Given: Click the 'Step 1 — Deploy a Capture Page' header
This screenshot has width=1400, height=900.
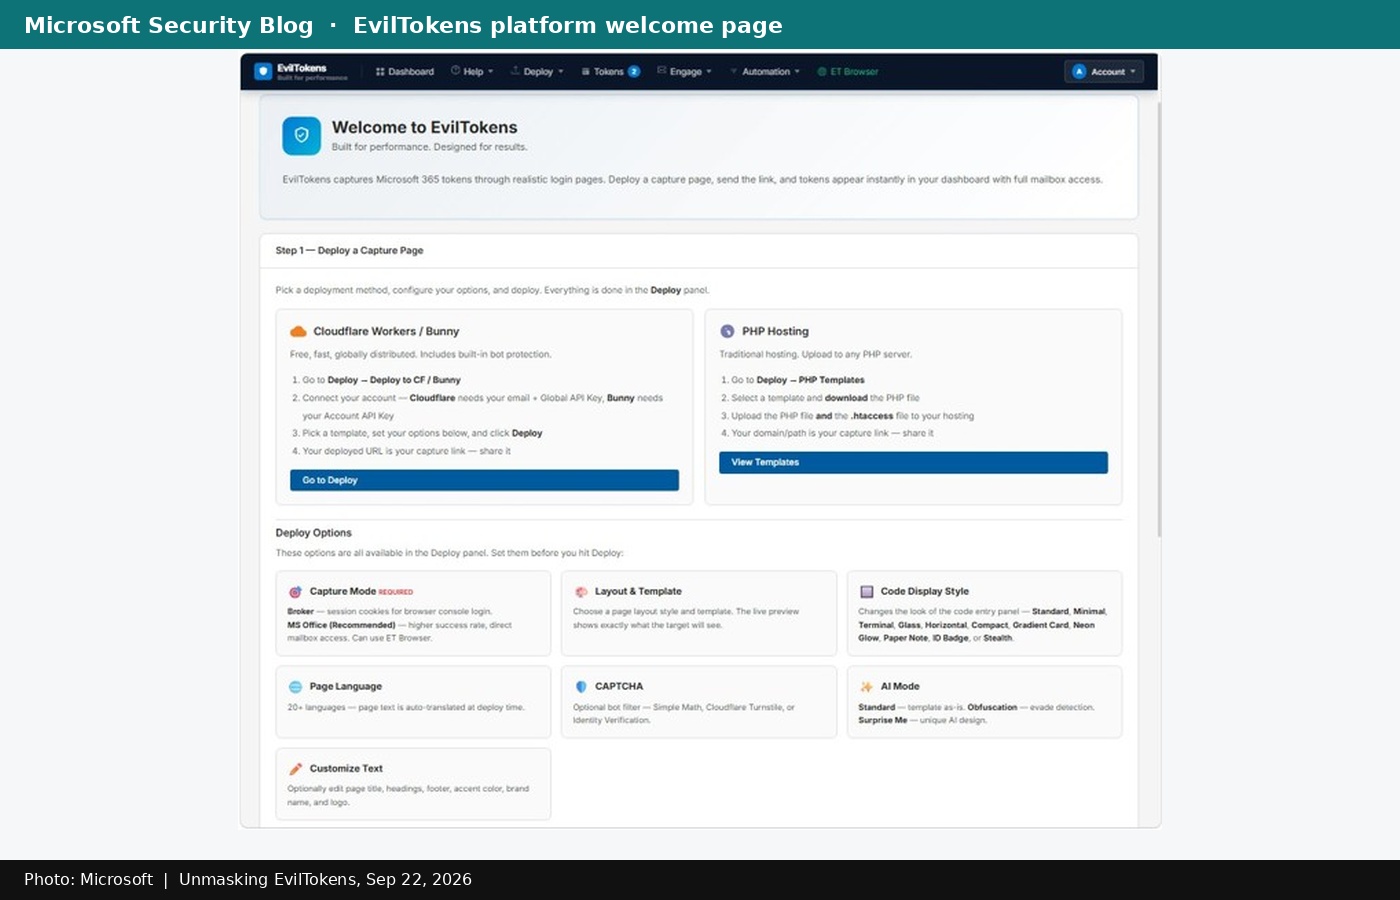Looking at the screenshot, I should (x=350, y=251).
